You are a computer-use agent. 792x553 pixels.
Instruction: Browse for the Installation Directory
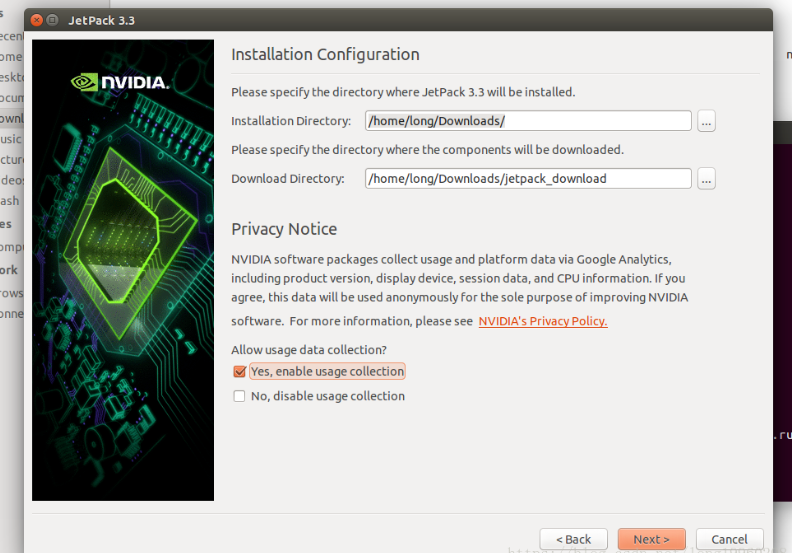706,121
